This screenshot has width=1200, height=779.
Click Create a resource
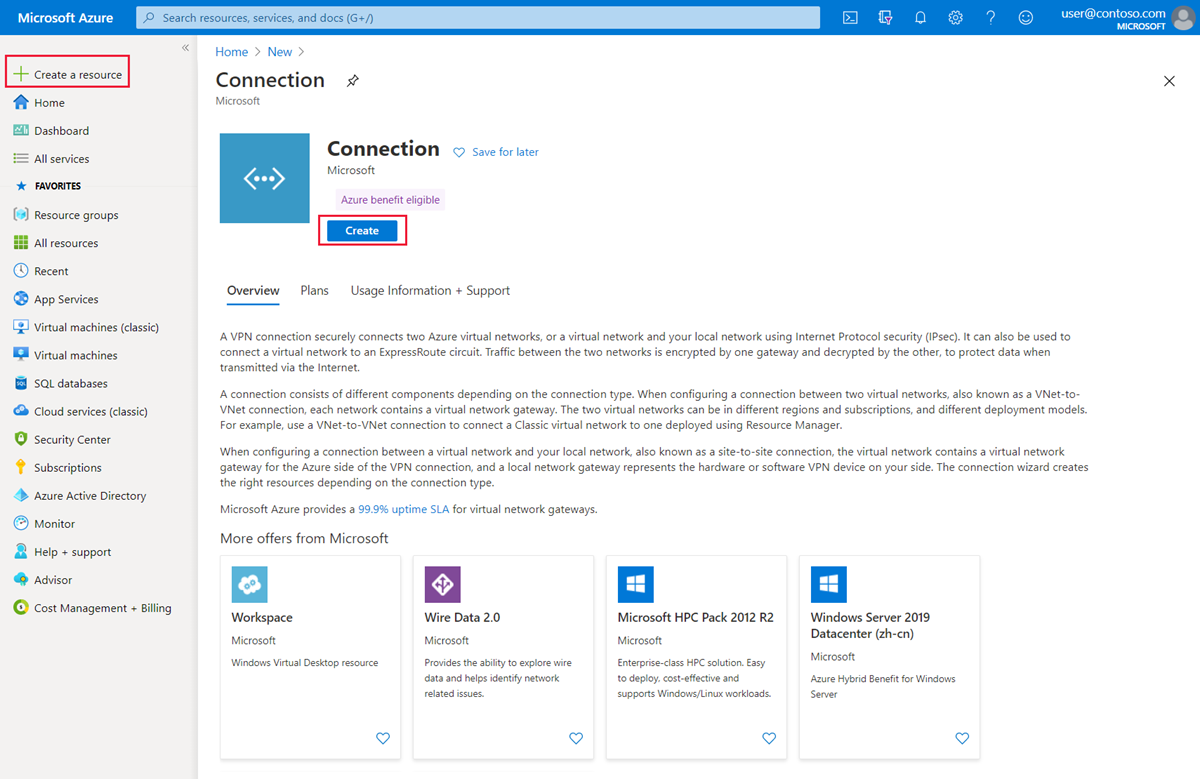pyautogui.click(x=68, y=74)
